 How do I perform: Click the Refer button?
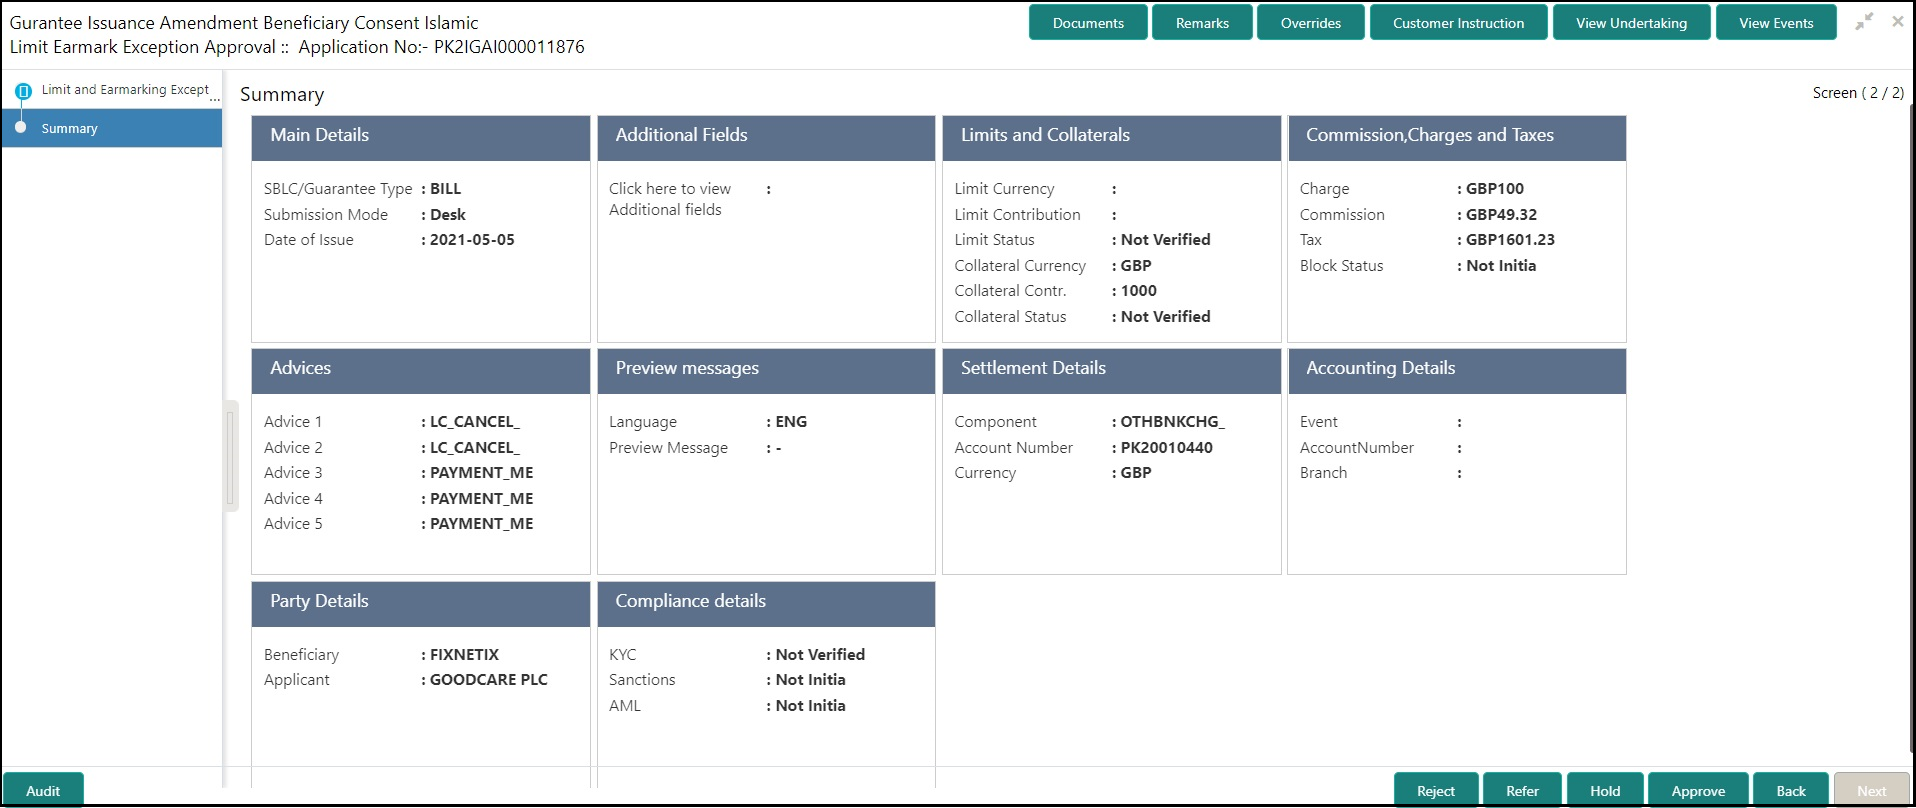[1522, 790]
